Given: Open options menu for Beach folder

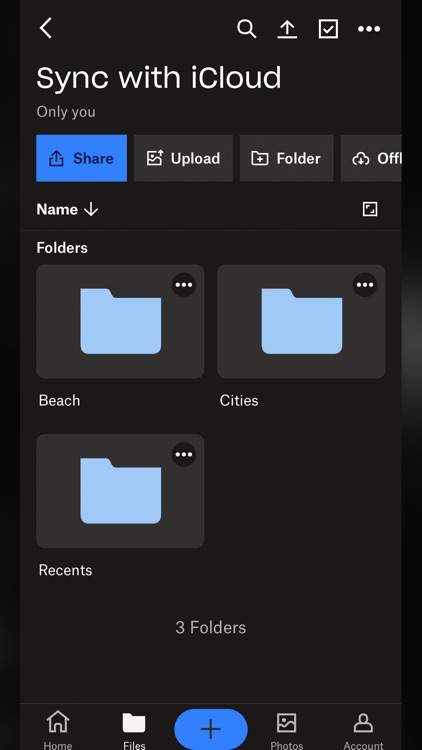Looking at the screenshot, I should coord(184,285).
